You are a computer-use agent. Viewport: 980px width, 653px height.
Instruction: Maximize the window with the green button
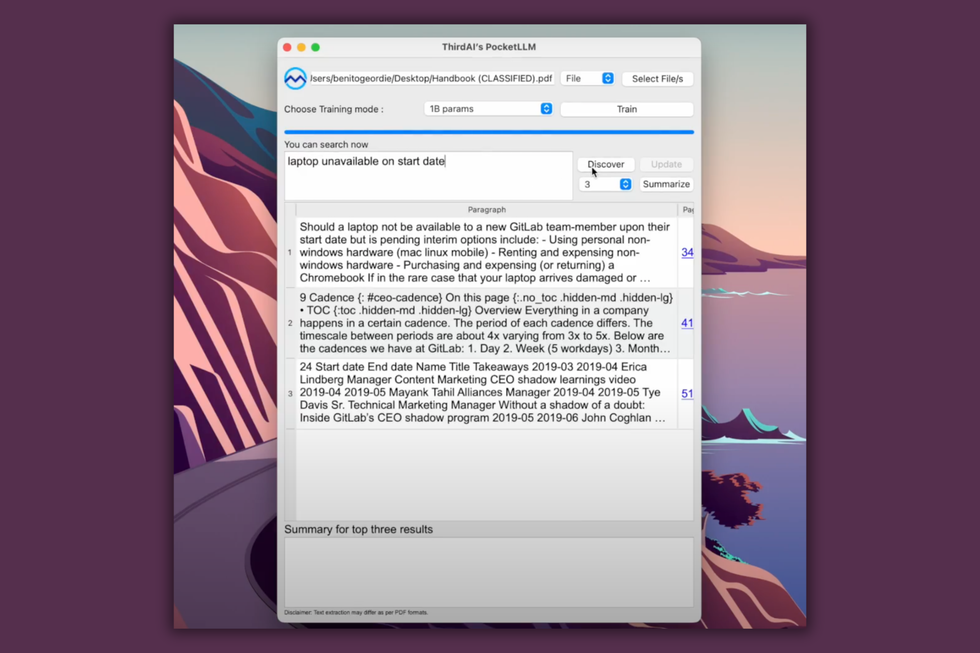(315, 47)
